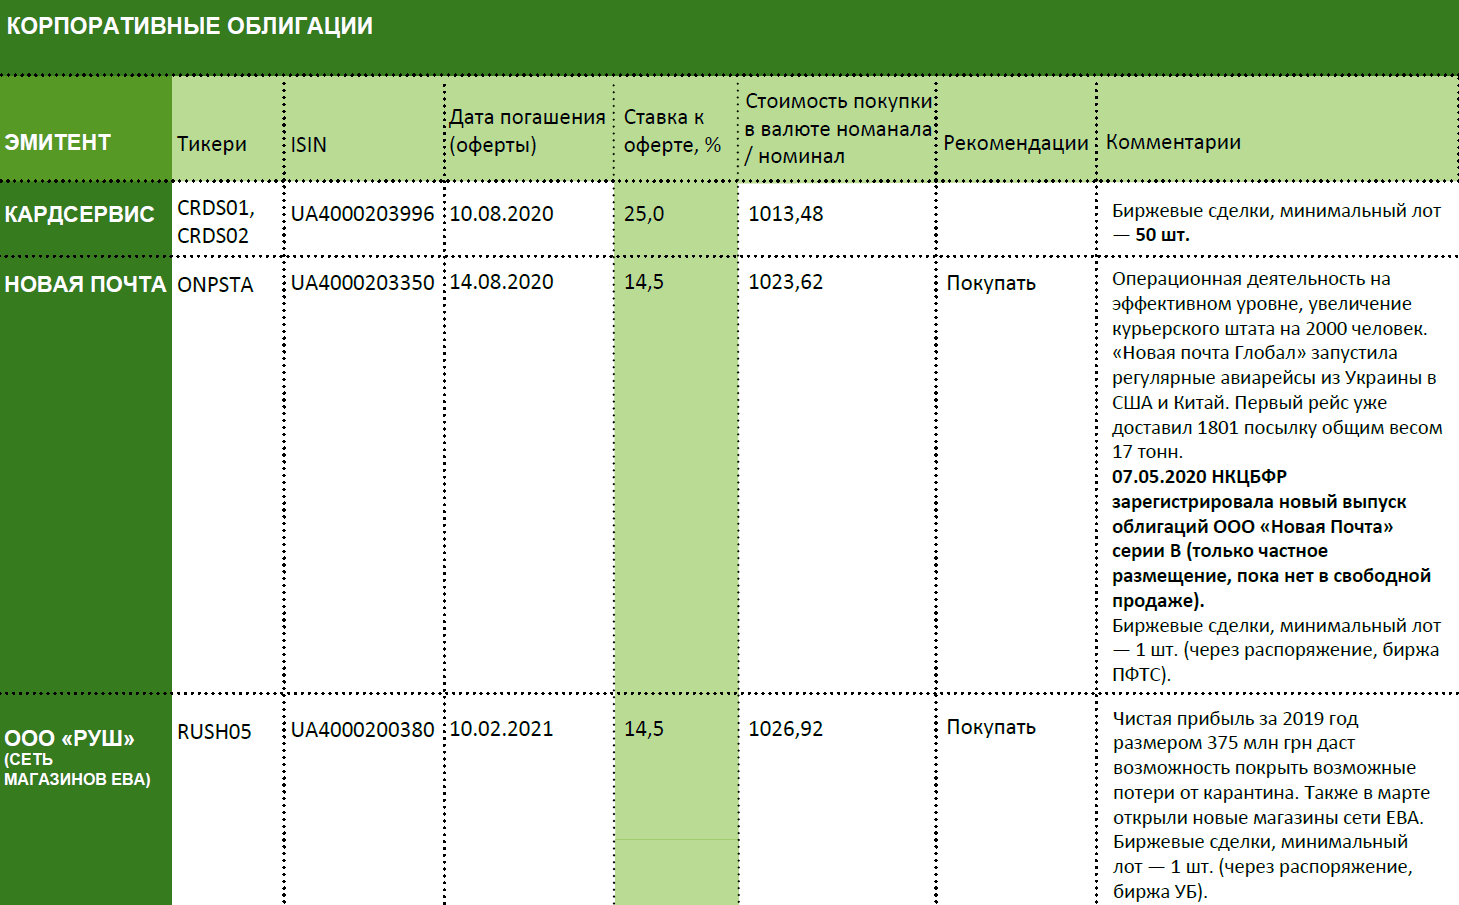Click the Рекомендации column header

1015,143
